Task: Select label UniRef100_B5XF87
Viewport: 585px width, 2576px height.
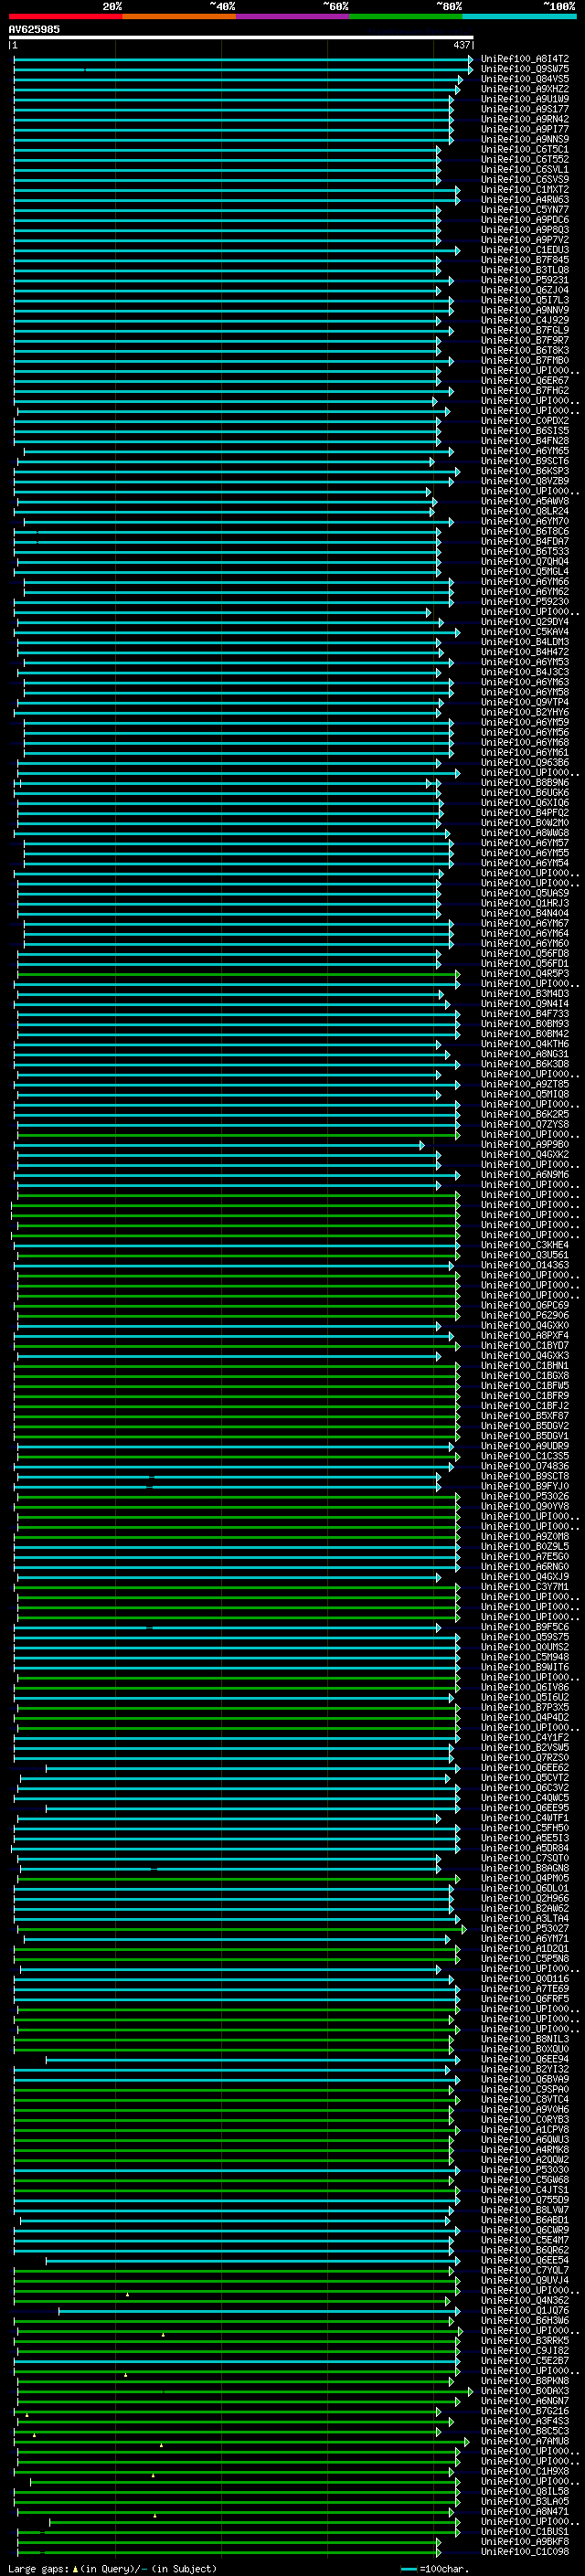Action: tap(524, 1416)
